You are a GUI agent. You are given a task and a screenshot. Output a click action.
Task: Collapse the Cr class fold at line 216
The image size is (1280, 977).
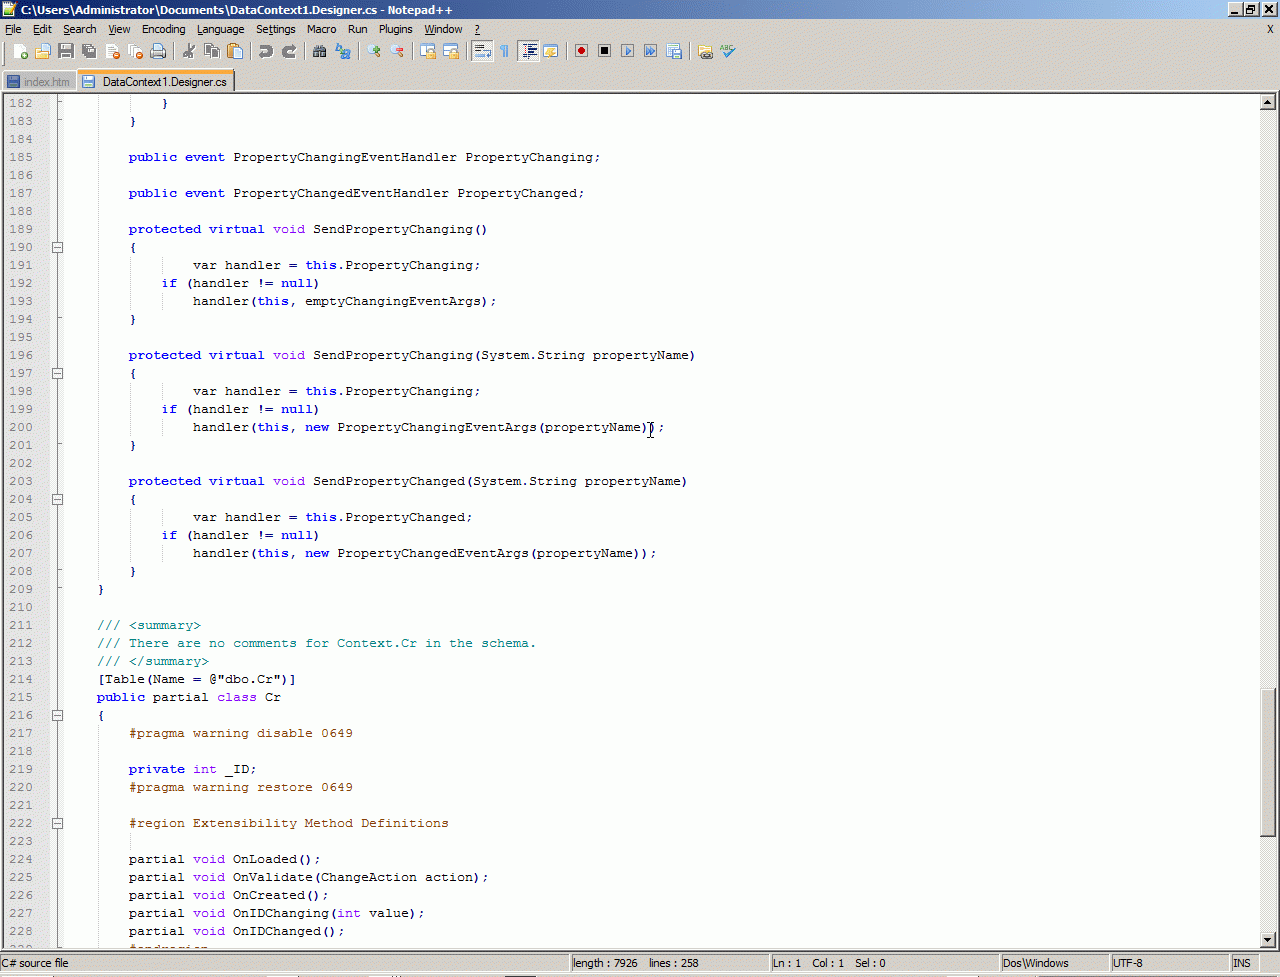[58, 715]
